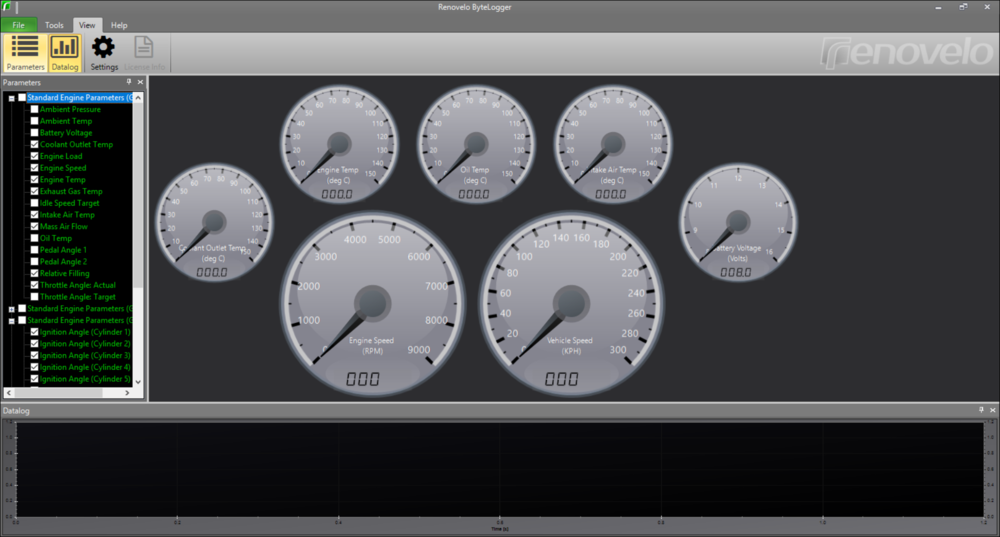
Task: Select the Intake Air Temp tree row
Action: tap(67, 214)
